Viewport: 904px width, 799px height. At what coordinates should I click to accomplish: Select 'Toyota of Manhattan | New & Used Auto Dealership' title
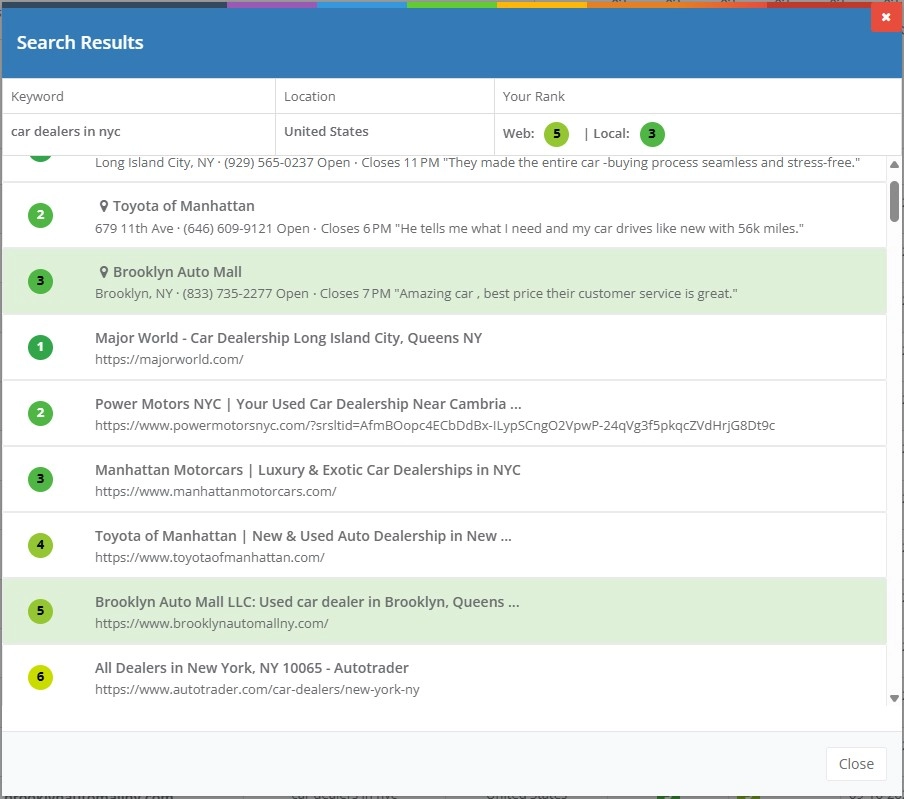click(303, 536)
